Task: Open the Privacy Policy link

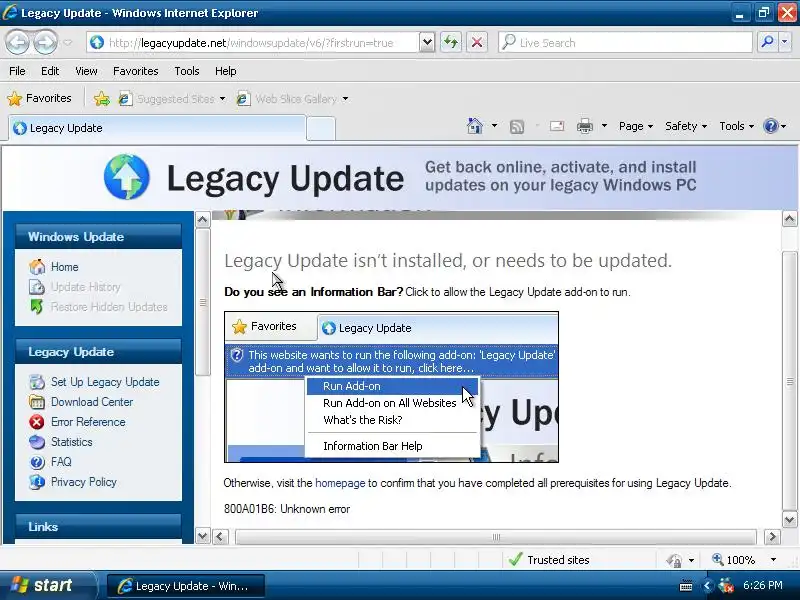Action: (x=84, y=482)
